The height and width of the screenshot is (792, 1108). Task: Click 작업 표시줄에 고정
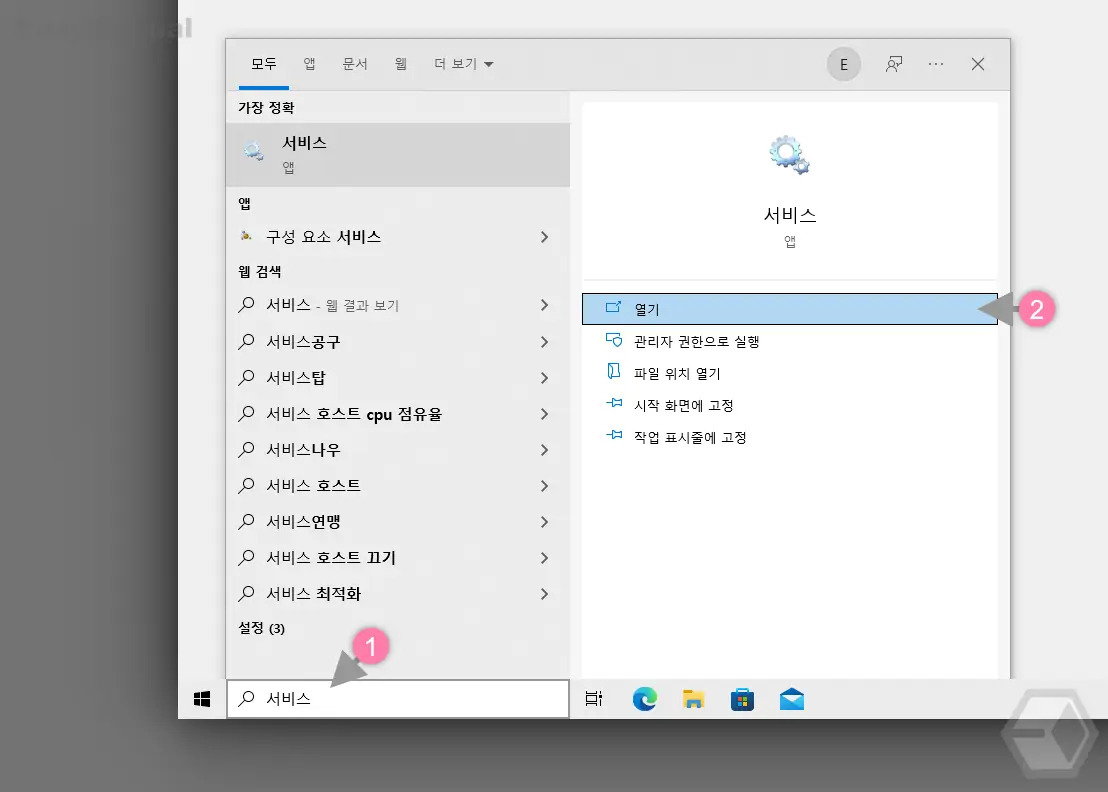(x=789, y=437)
